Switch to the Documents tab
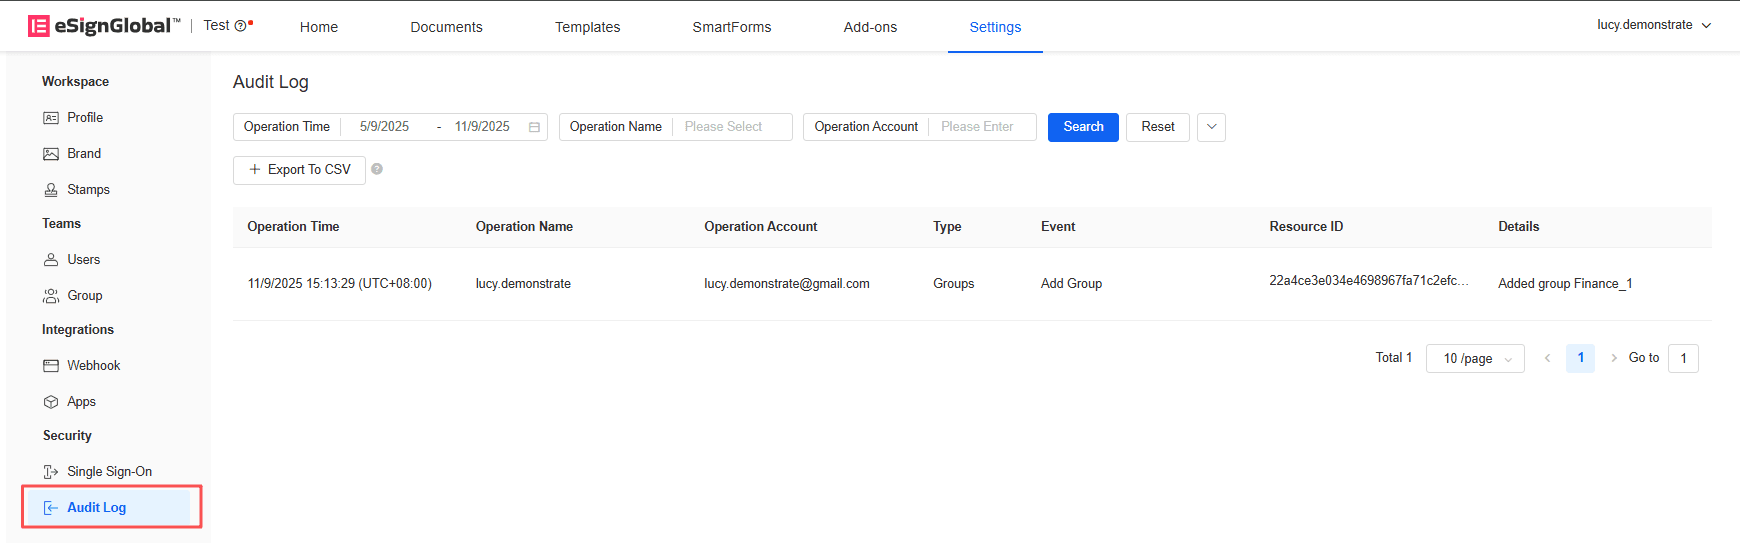 click(x=446, y=27)
